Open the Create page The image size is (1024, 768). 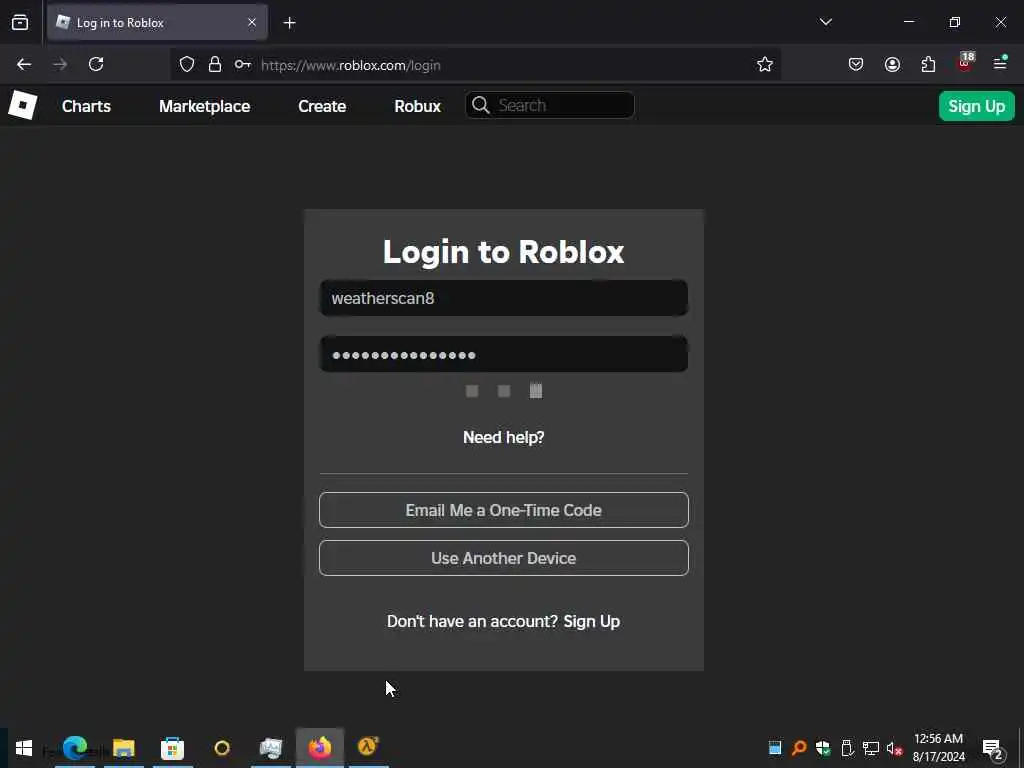322,106
